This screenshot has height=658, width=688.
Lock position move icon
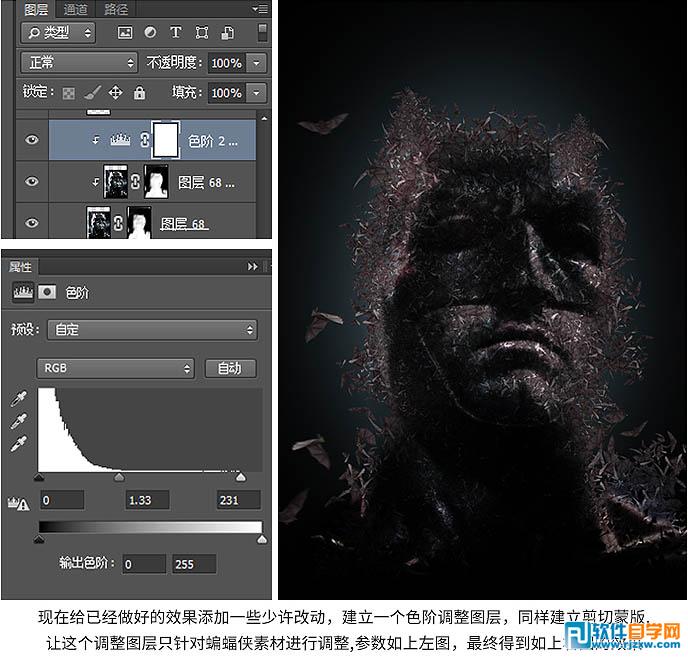pos(115,93)
